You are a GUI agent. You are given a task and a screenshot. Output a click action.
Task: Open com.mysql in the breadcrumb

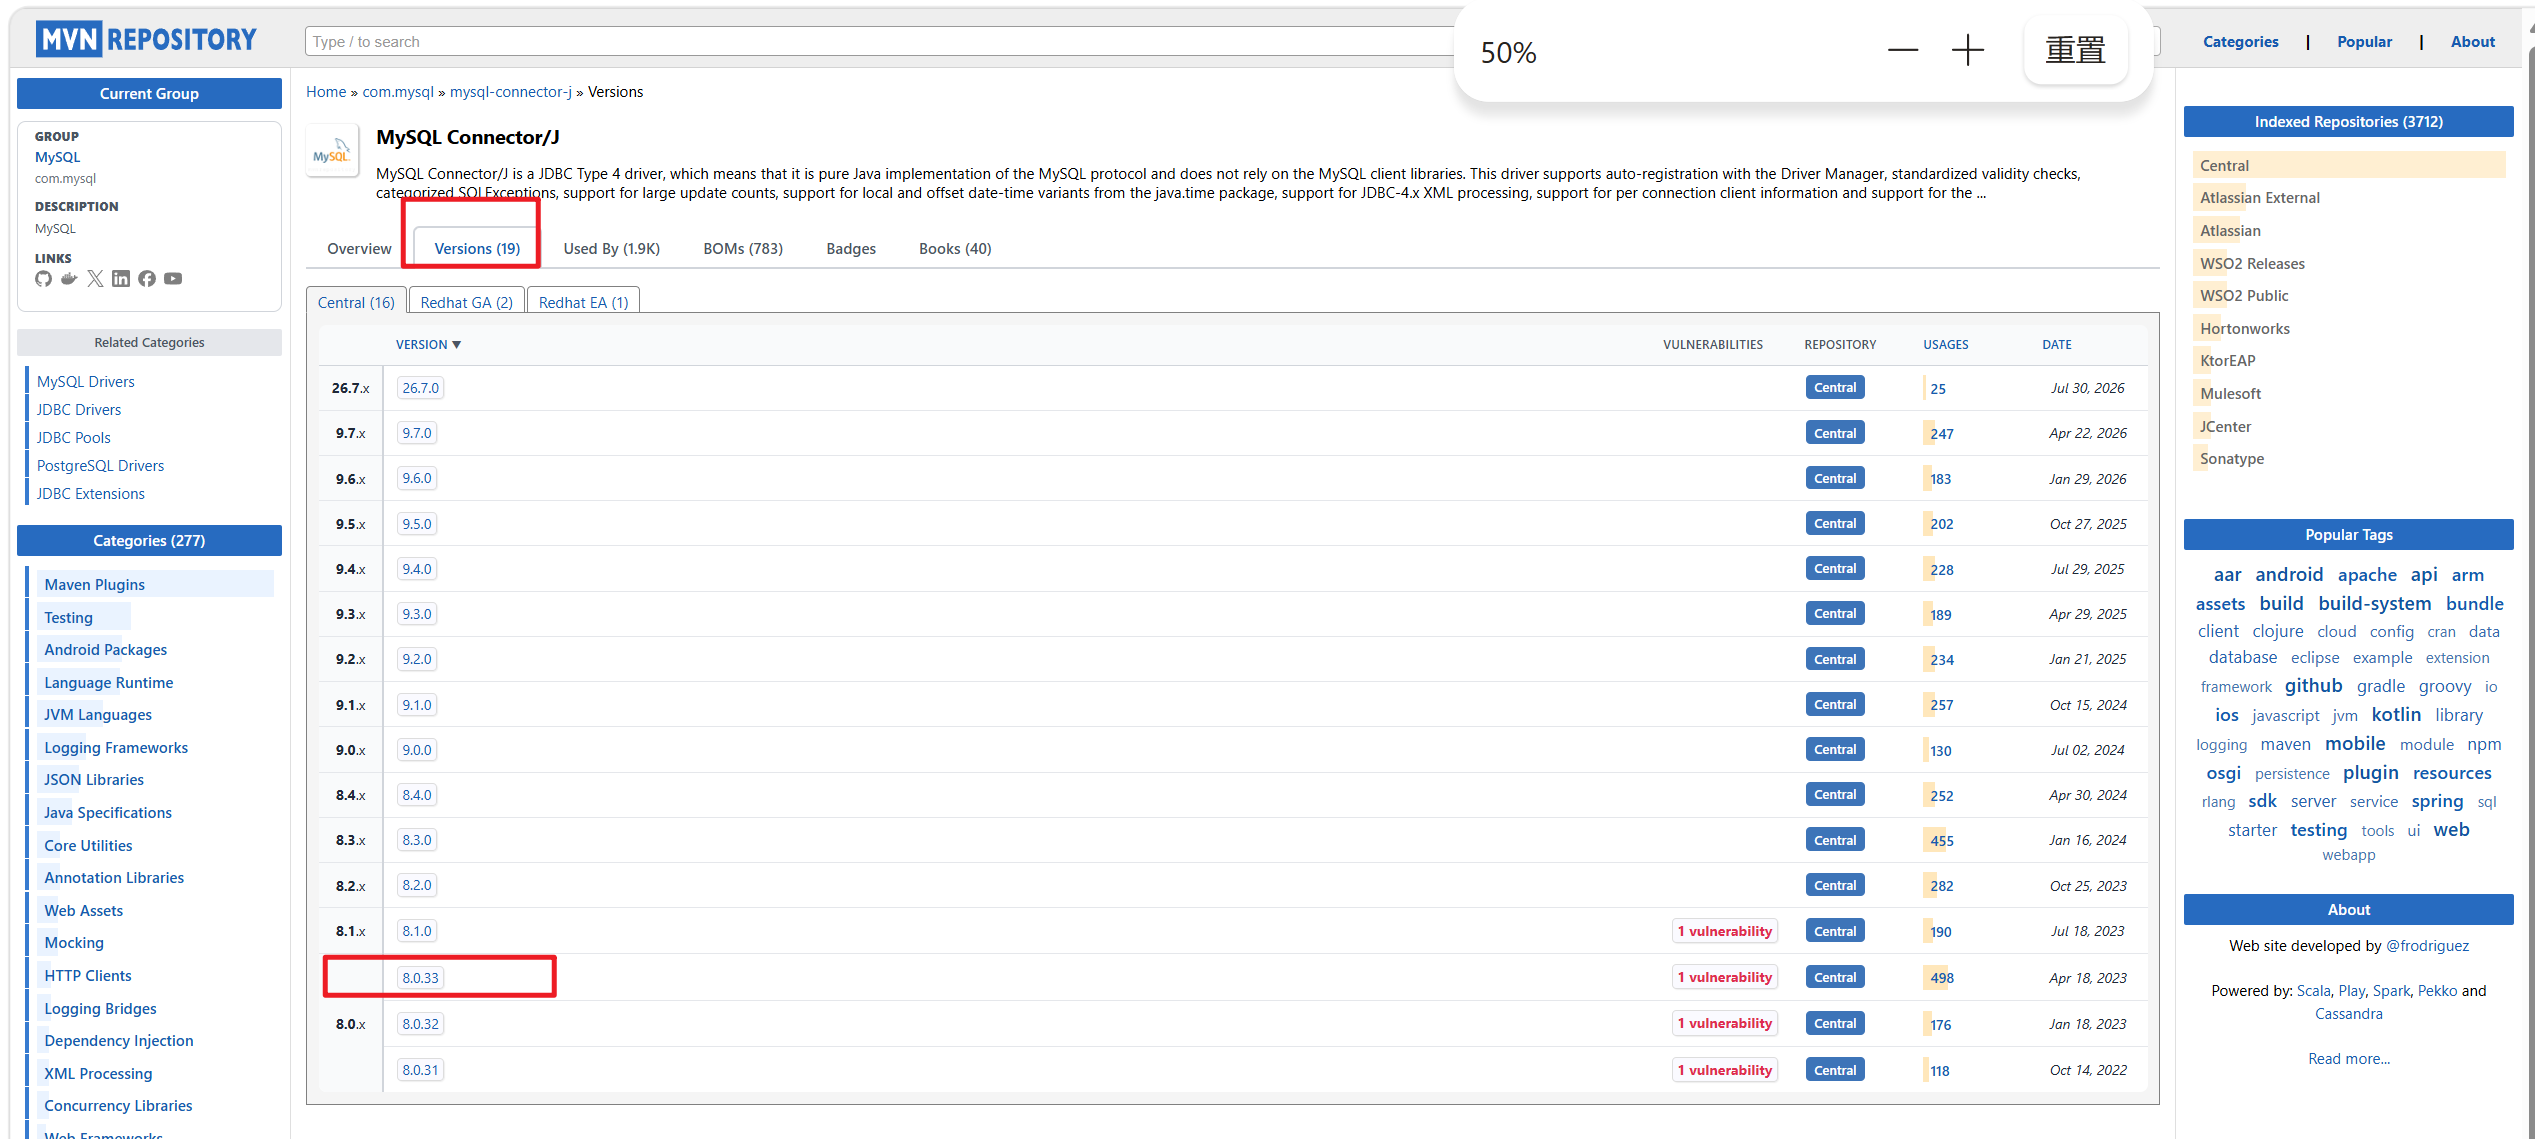tap(398, 92)
